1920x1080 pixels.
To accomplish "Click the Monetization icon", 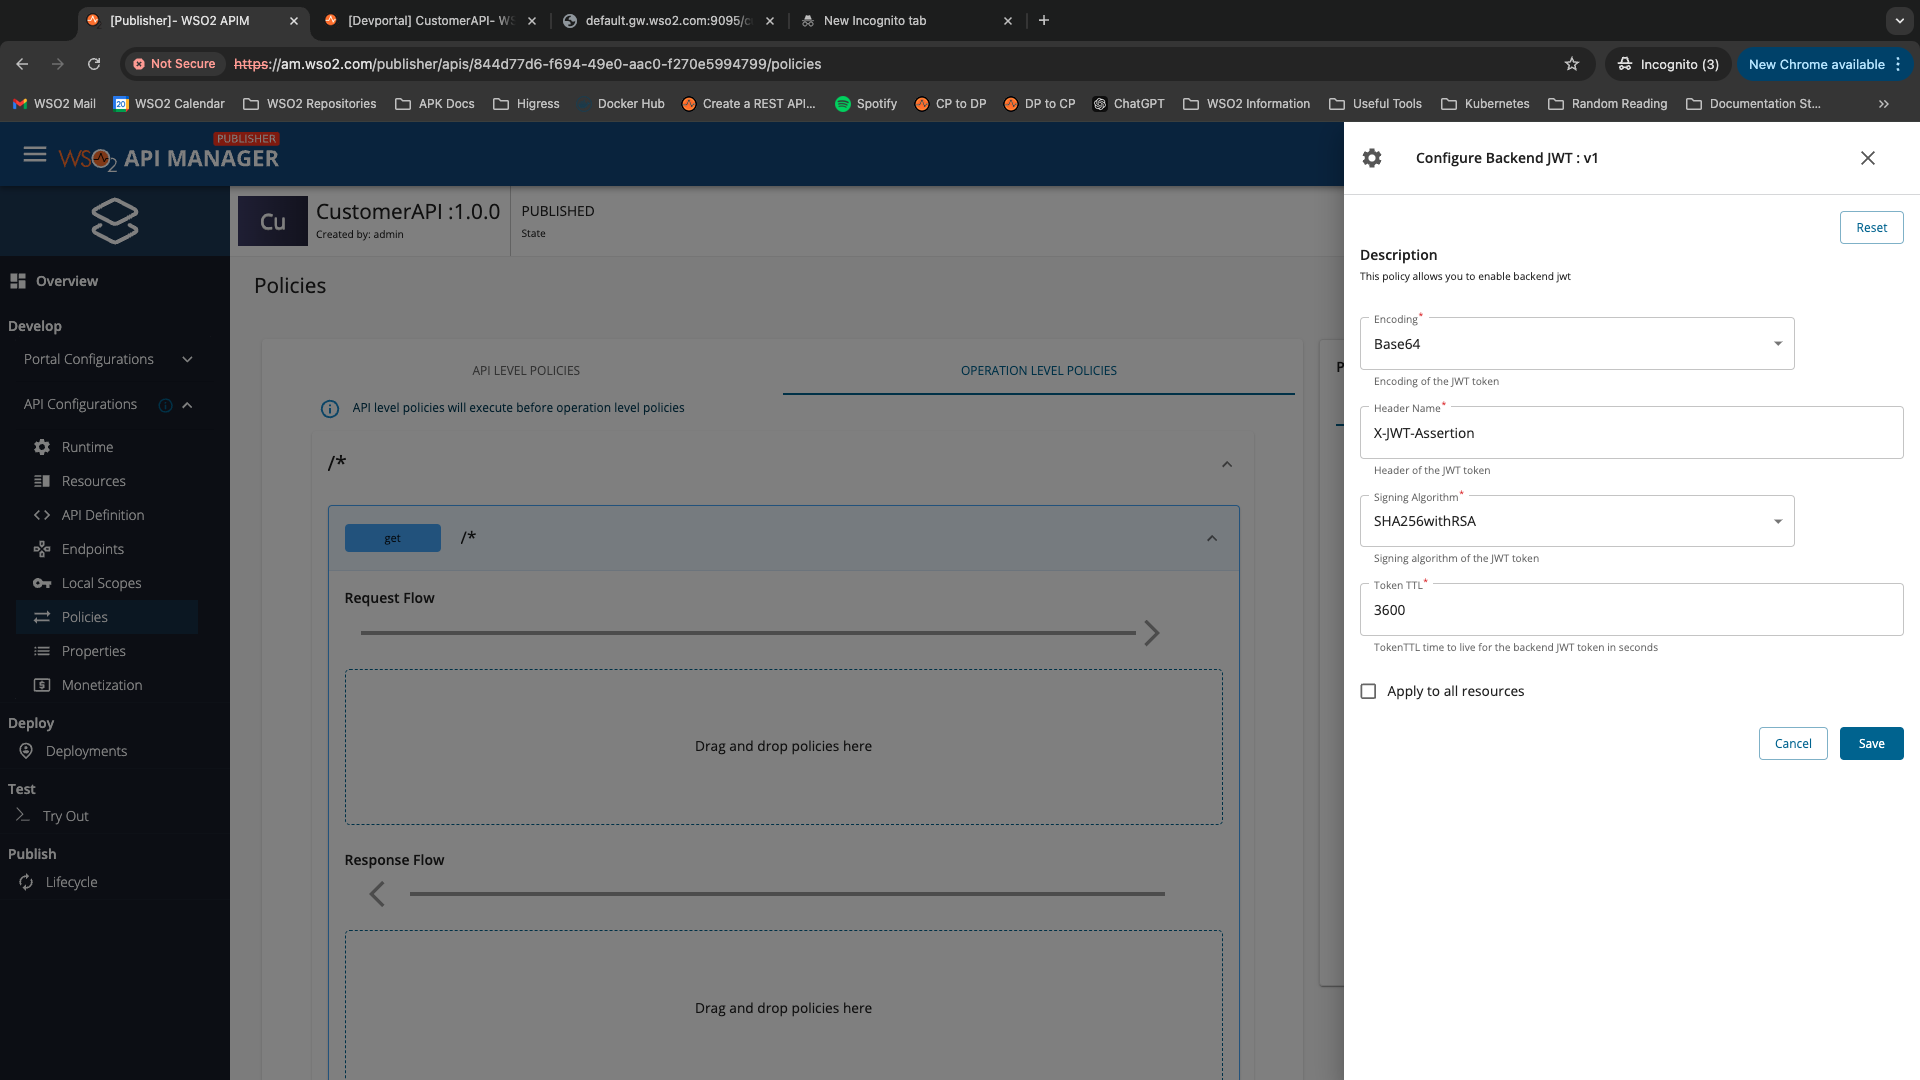I will [42, 685].
